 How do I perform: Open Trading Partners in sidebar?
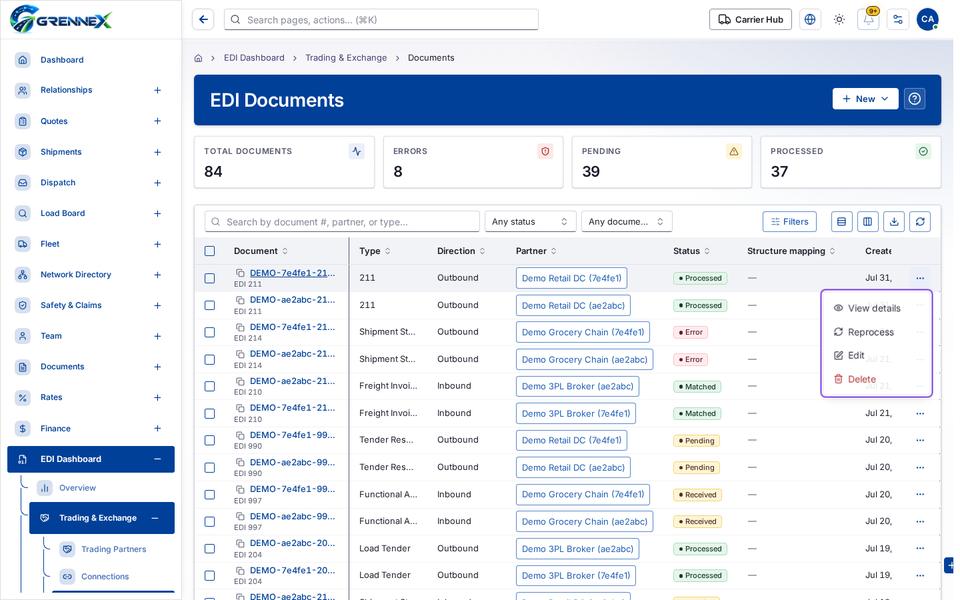click(114, 549)
